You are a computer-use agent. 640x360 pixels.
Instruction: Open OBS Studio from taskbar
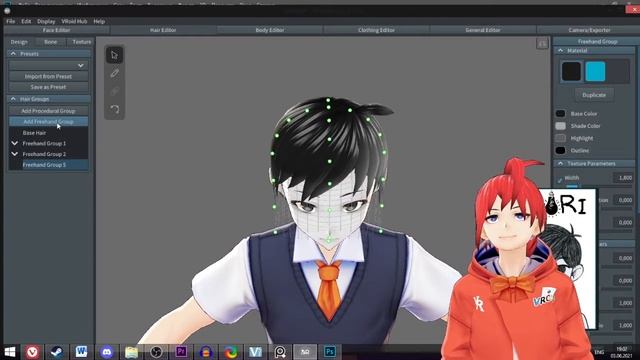[156, 351]
